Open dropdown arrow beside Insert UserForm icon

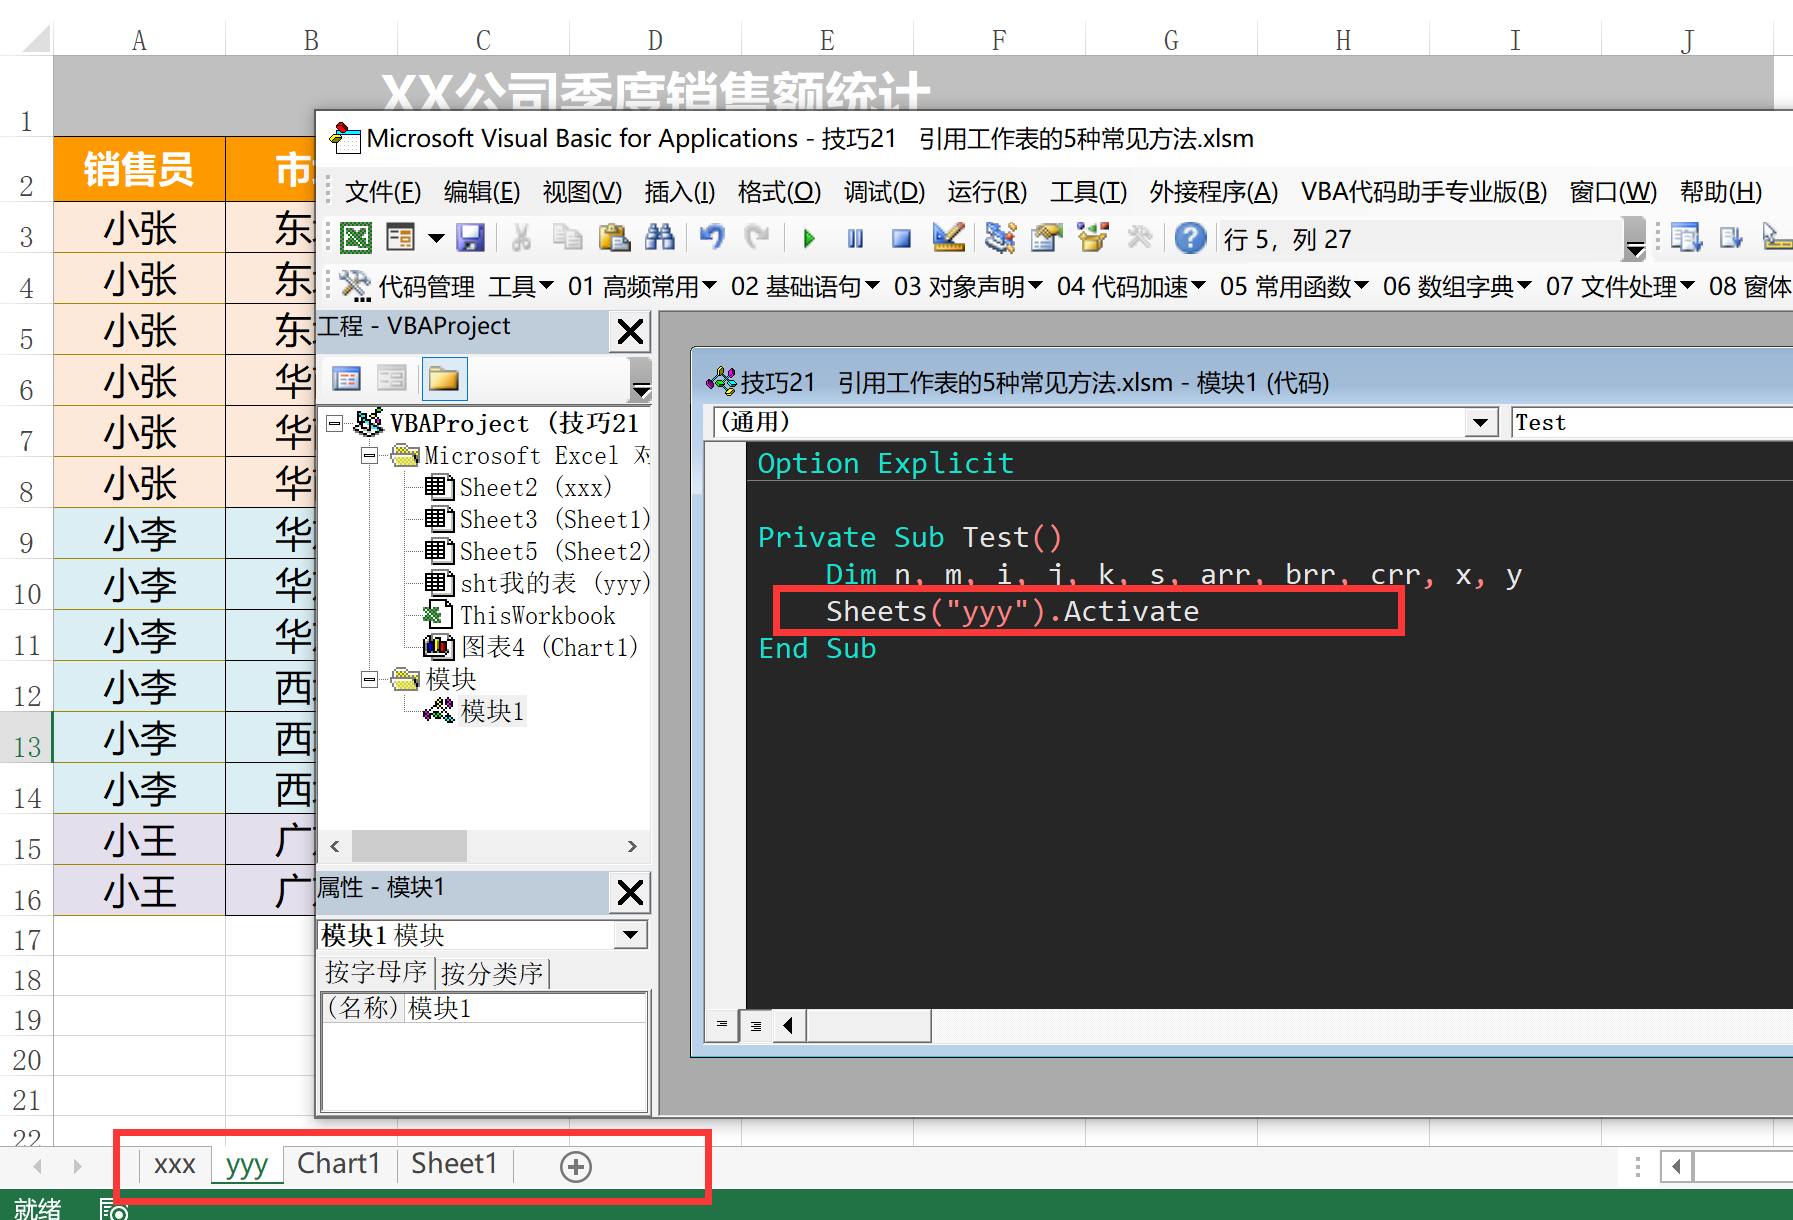pos(436,238)
